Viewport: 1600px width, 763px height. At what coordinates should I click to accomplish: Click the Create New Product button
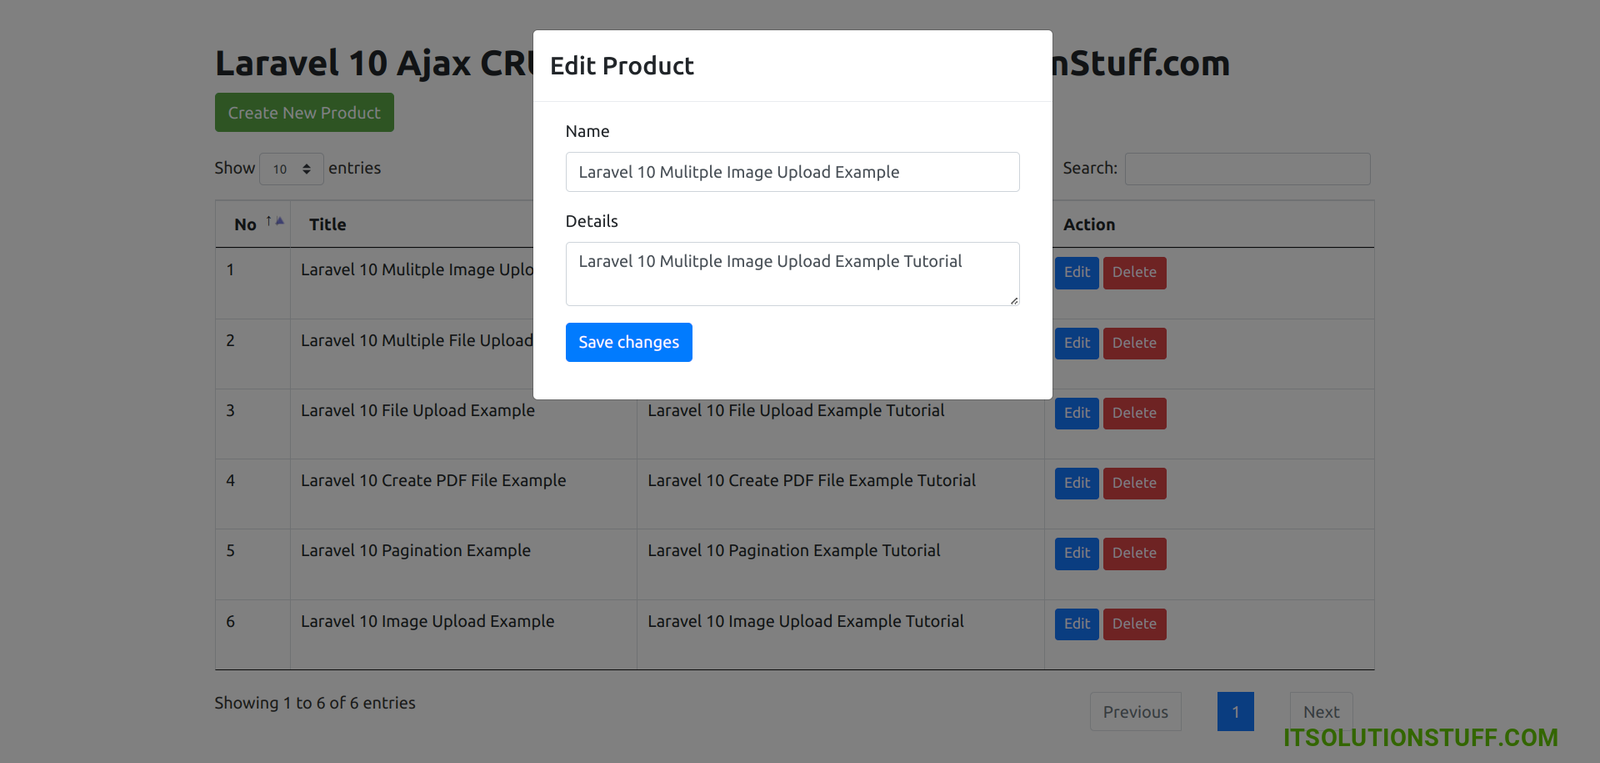[304, 113]
